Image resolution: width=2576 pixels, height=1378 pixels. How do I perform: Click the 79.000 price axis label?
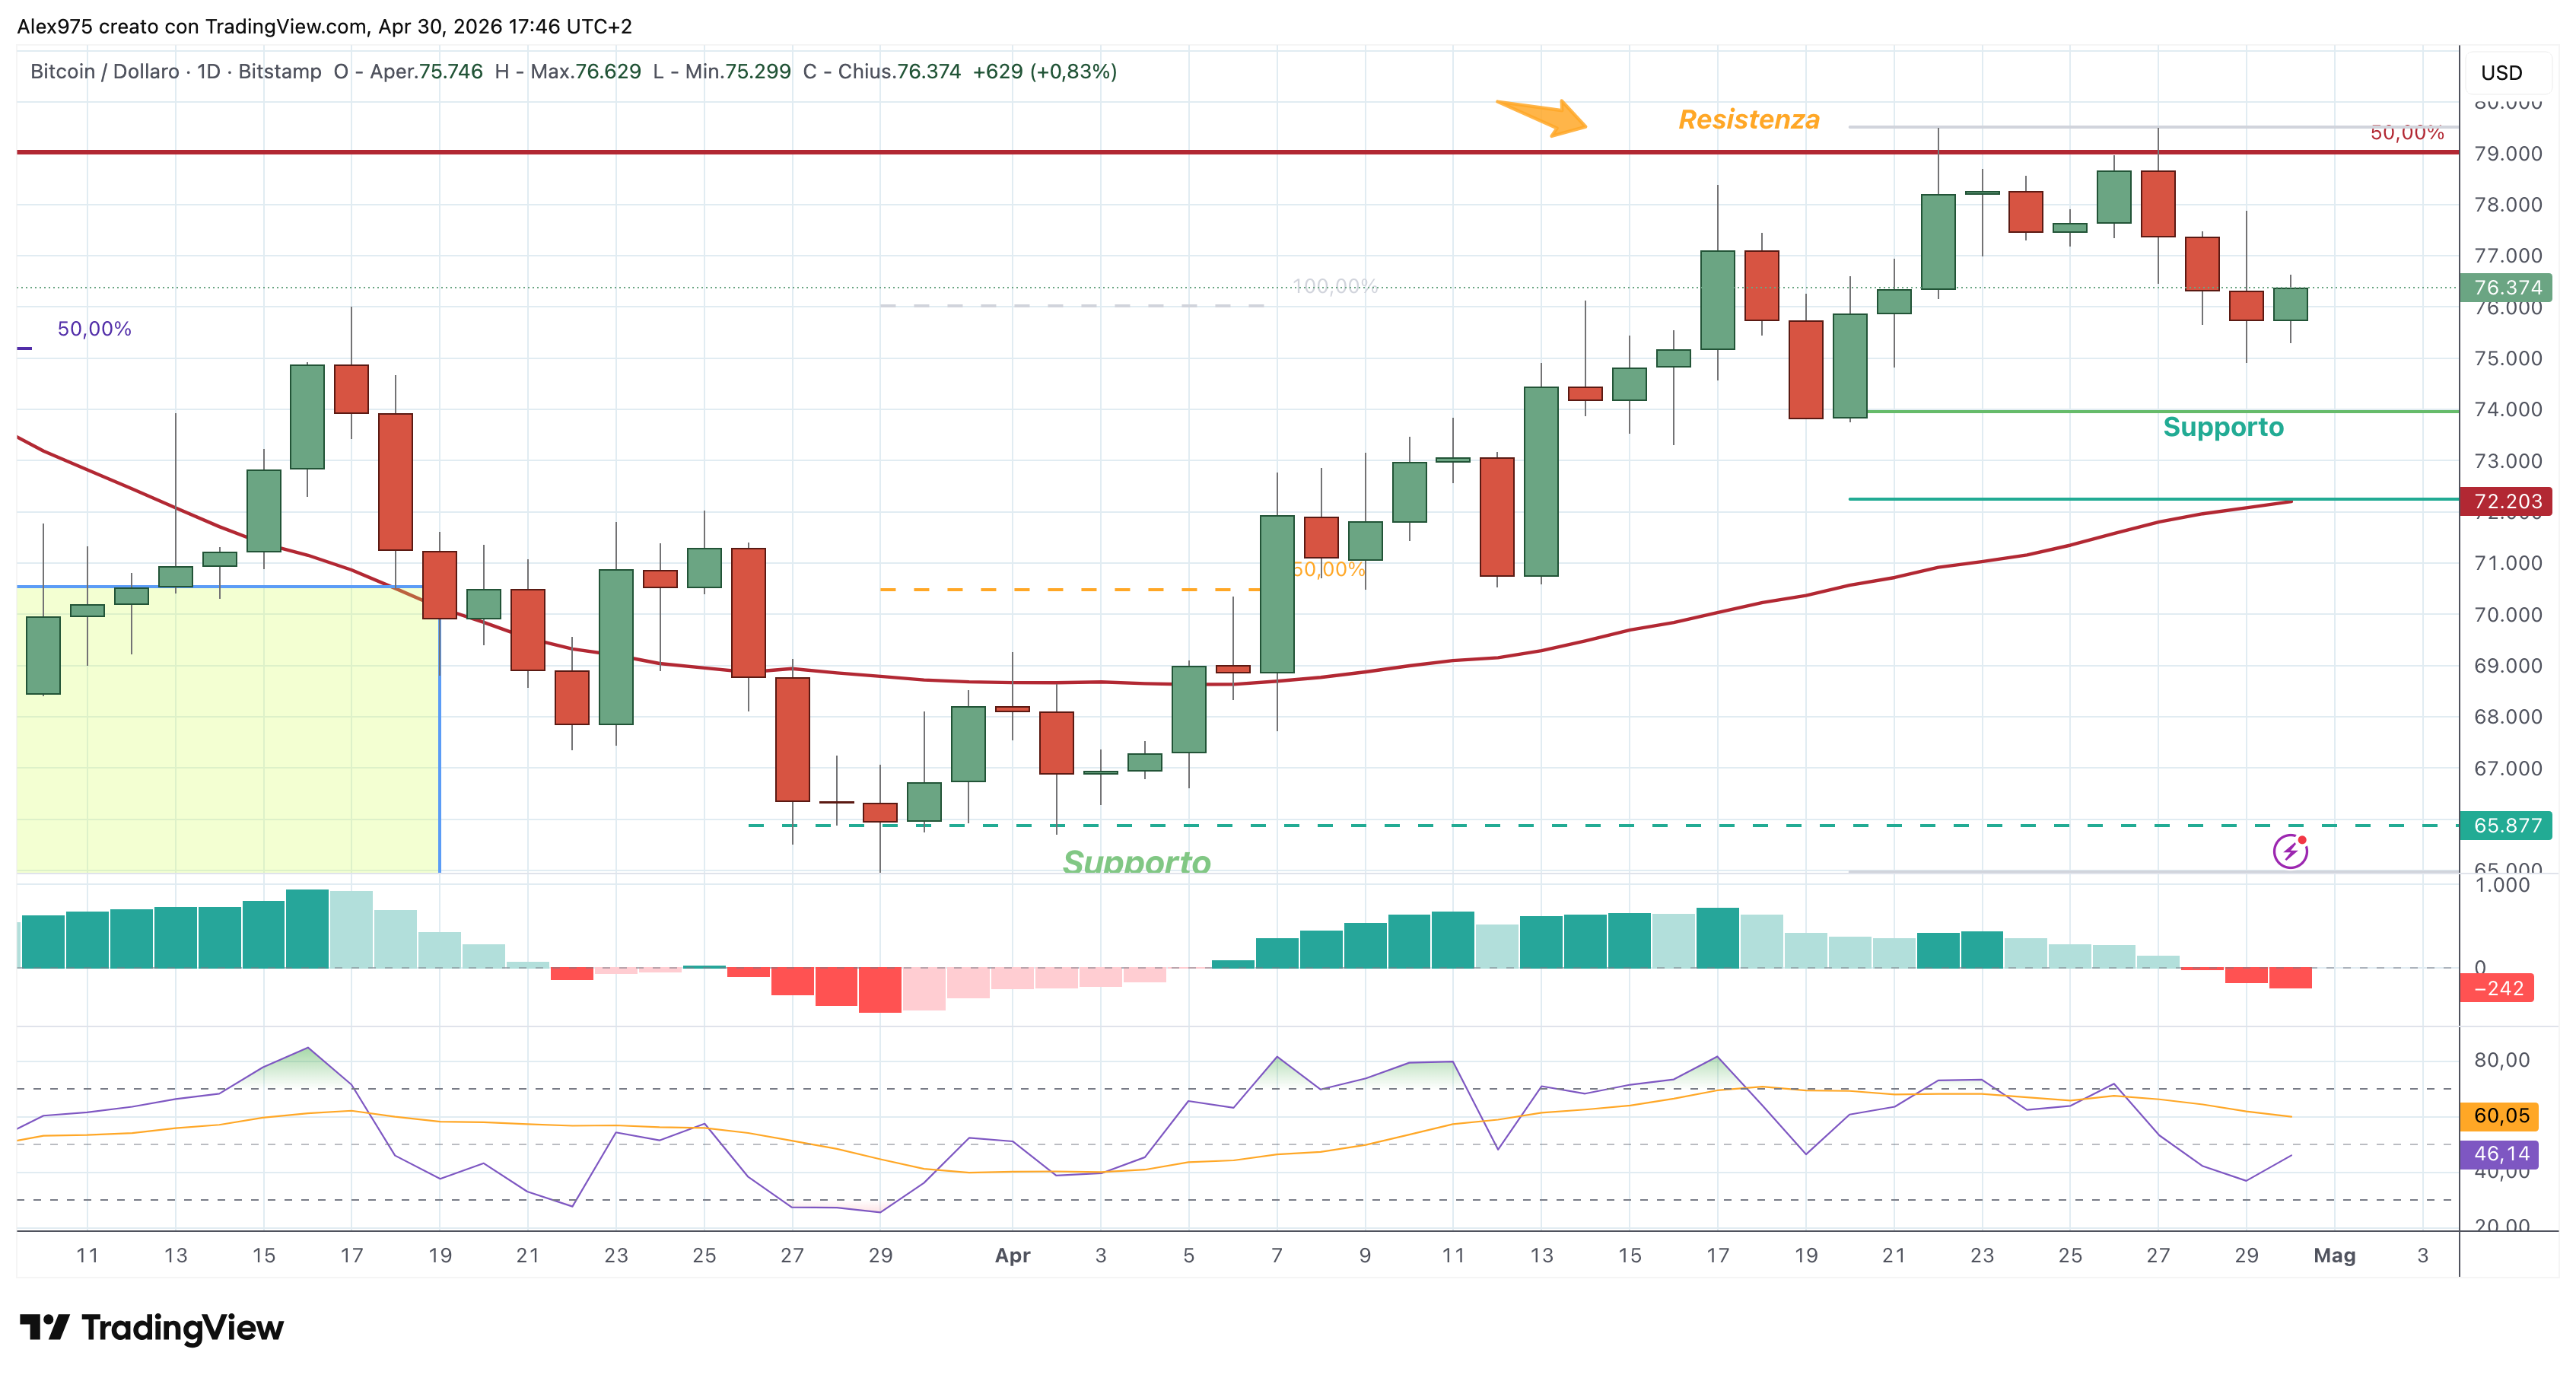[2508, 154]
